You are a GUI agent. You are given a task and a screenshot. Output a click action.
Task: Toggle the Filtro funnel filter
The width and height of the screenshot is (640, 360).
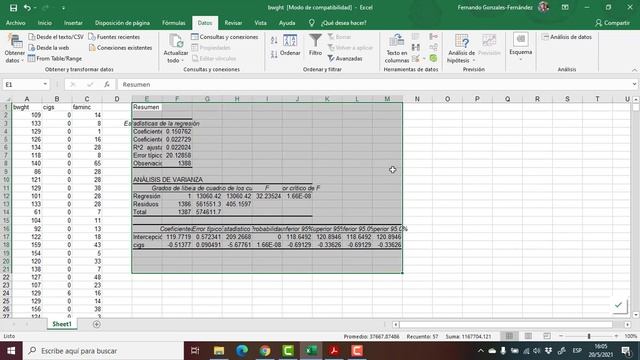click(315, 45)
